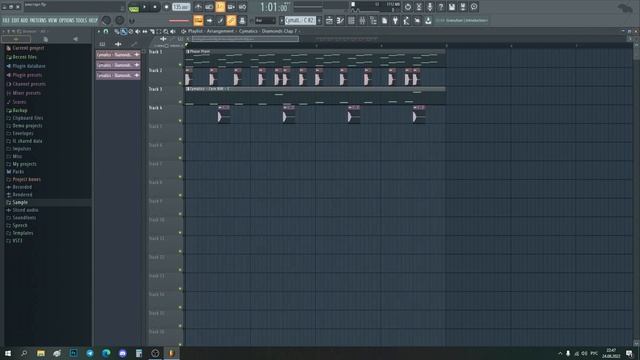
Task: Click the tempo field showing 135
Action: point(181,7)
